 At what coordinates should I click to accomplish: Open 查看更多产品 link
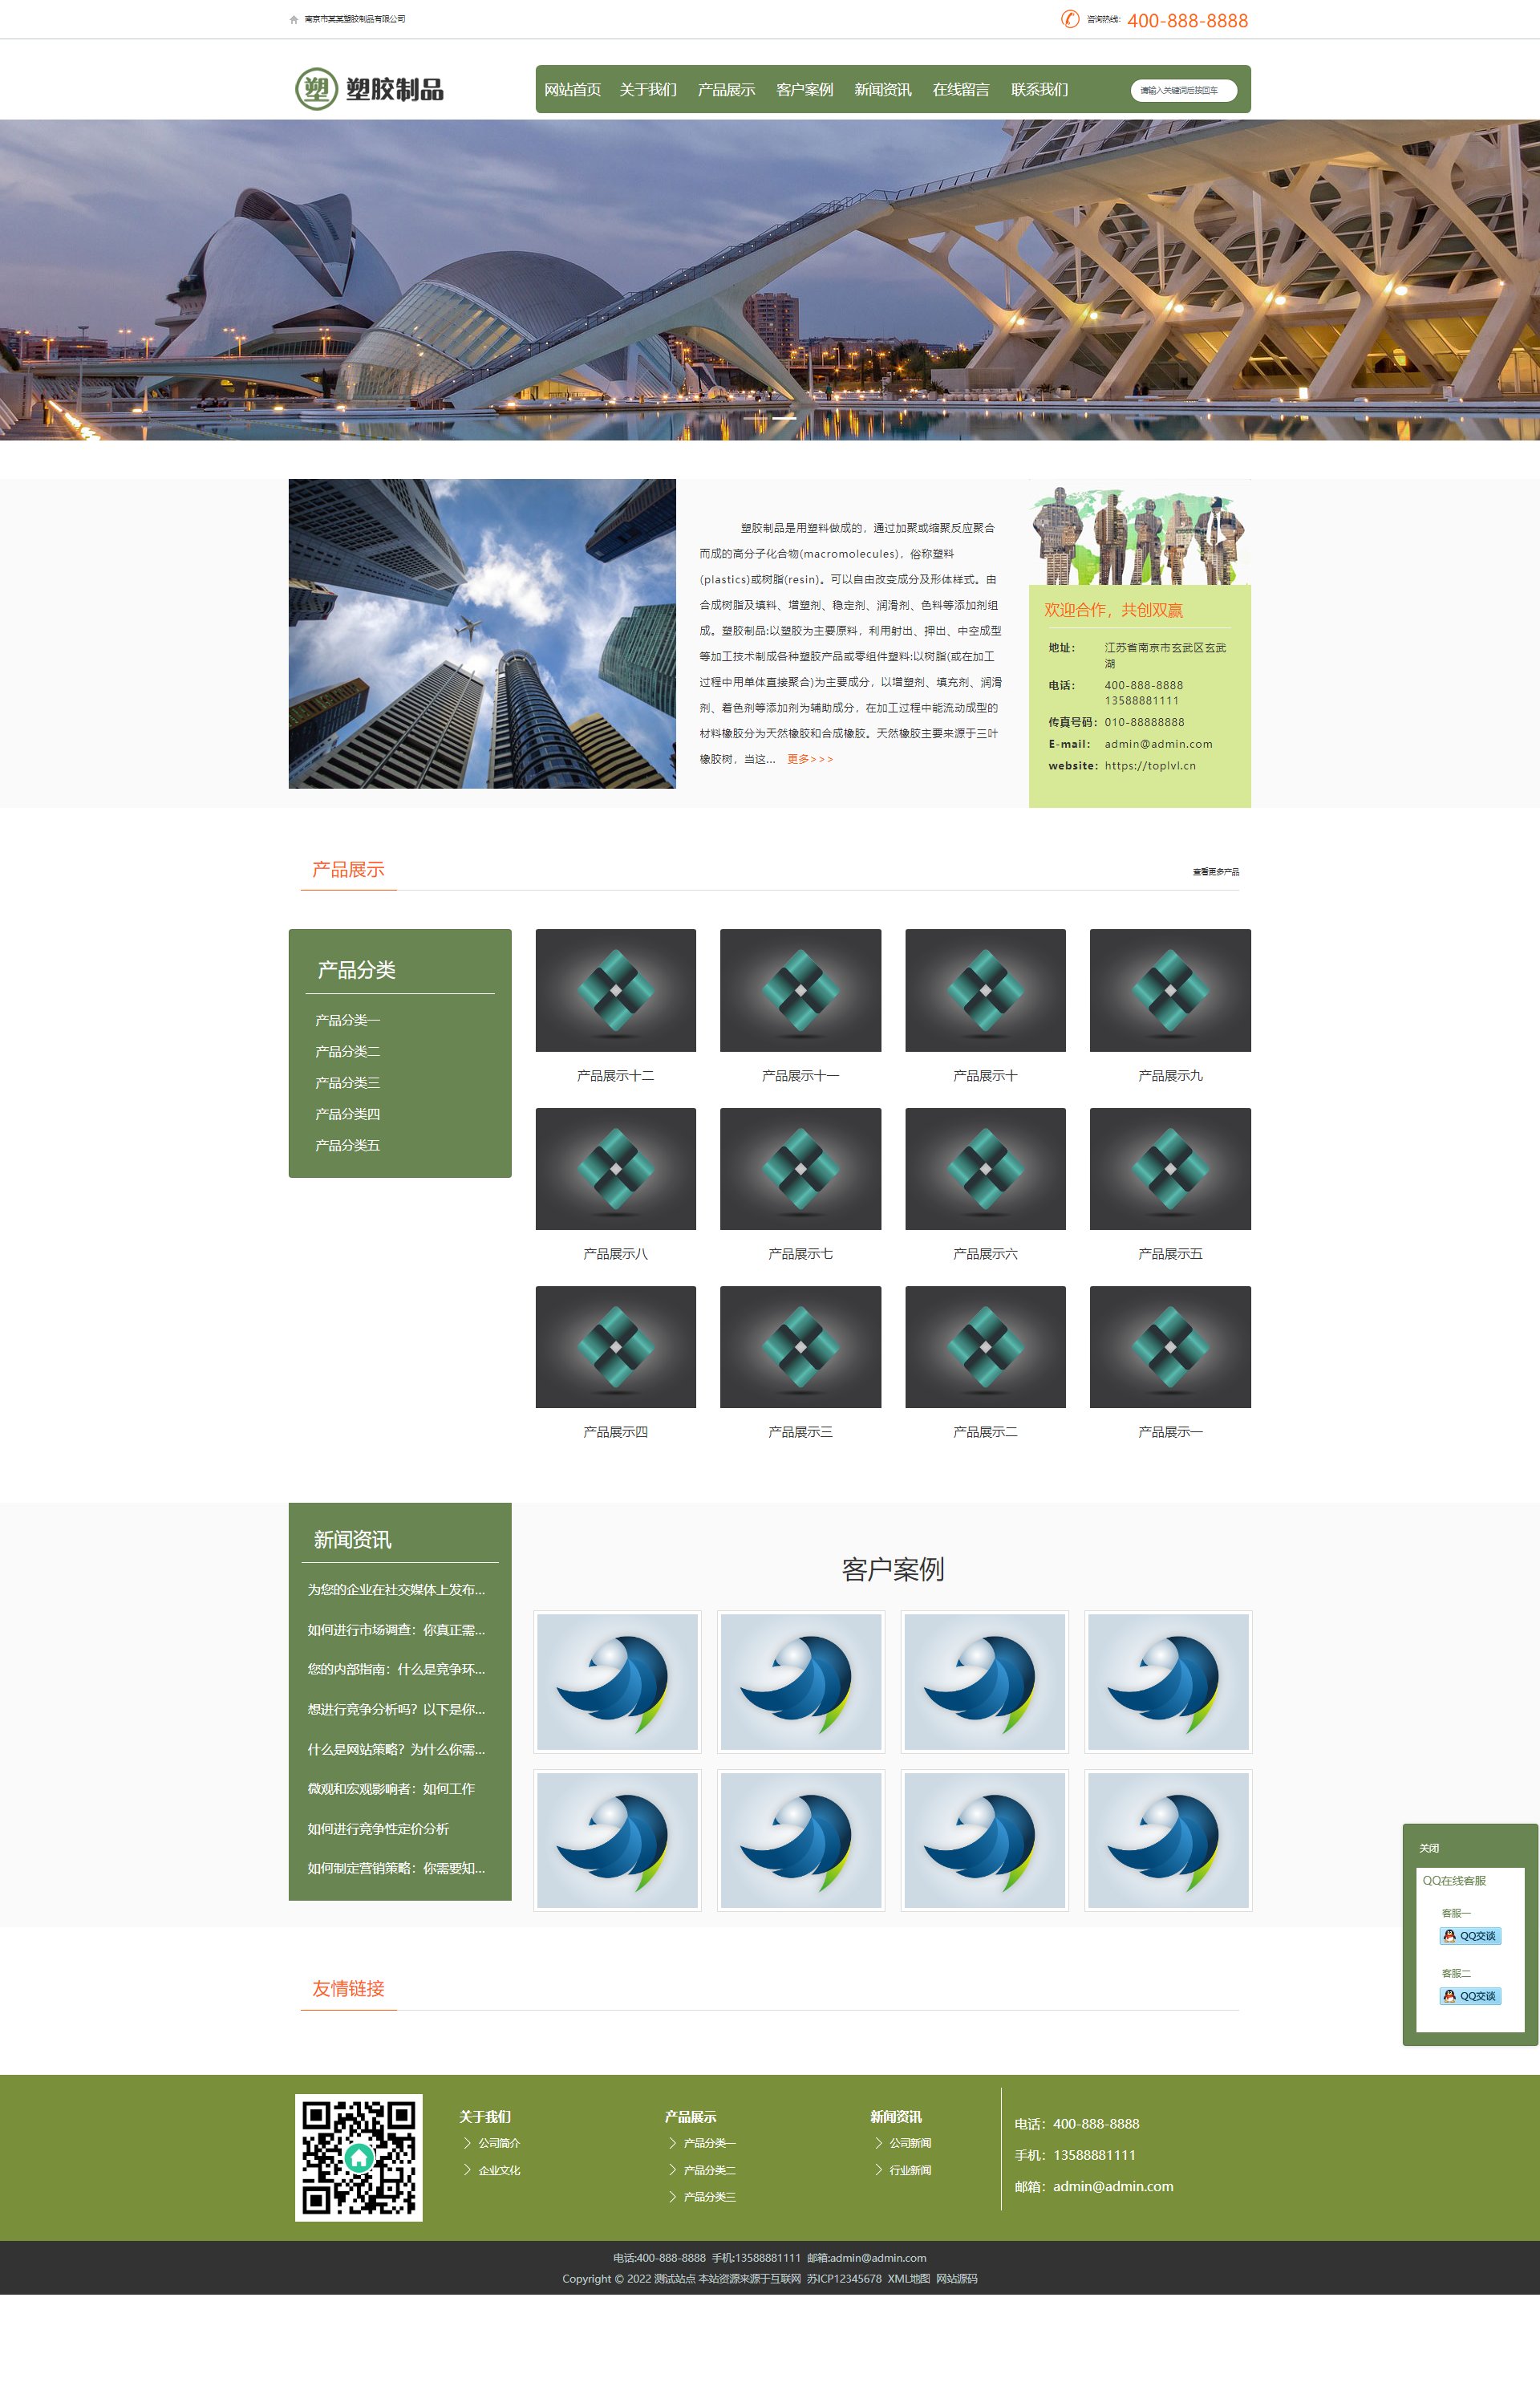point(1215,872)
